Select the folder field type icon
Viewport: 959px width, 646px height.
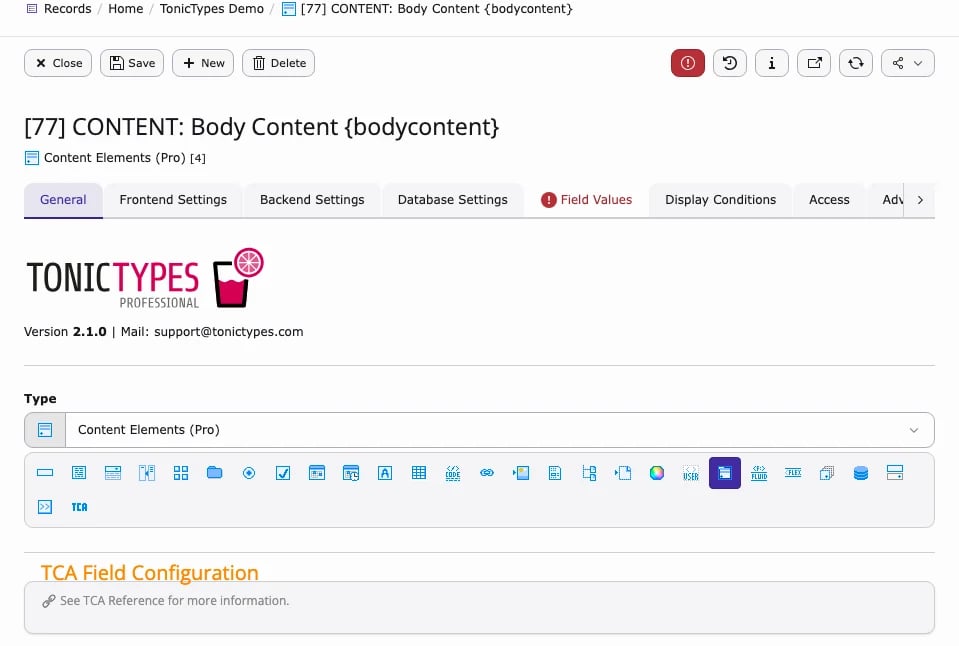click(215, 473)
